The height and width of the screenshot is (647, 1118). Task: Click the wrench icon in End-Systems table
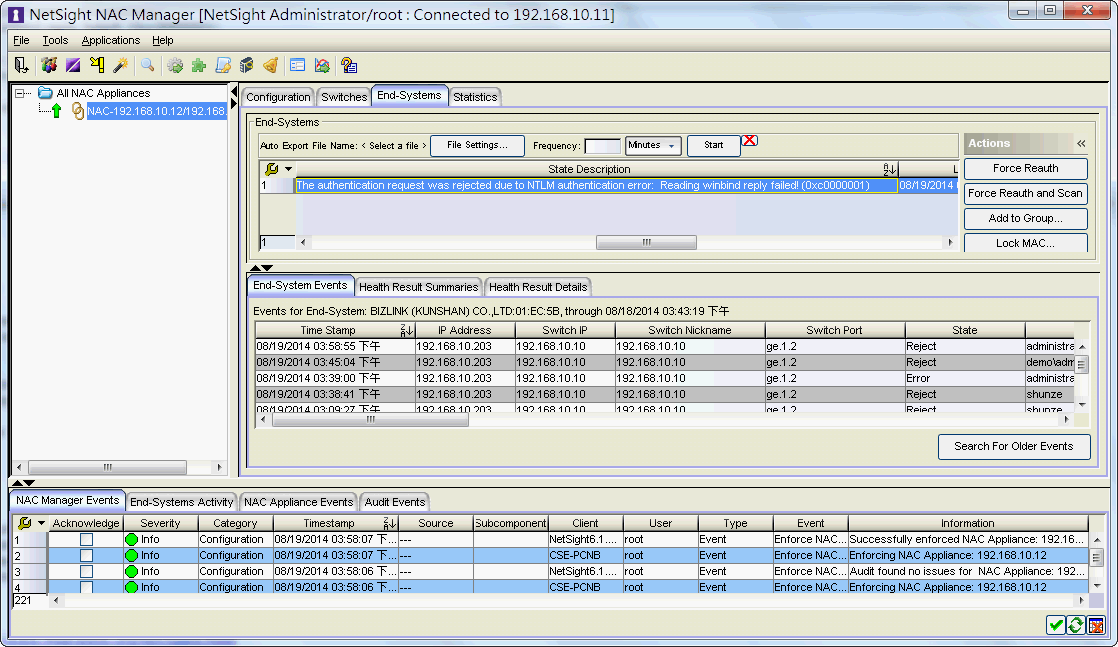(x=271, y=169)
